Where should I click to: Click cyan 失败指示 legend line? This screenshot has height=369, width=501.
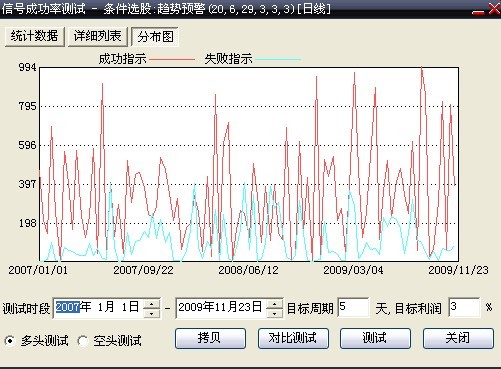click(x=278, y=59)
